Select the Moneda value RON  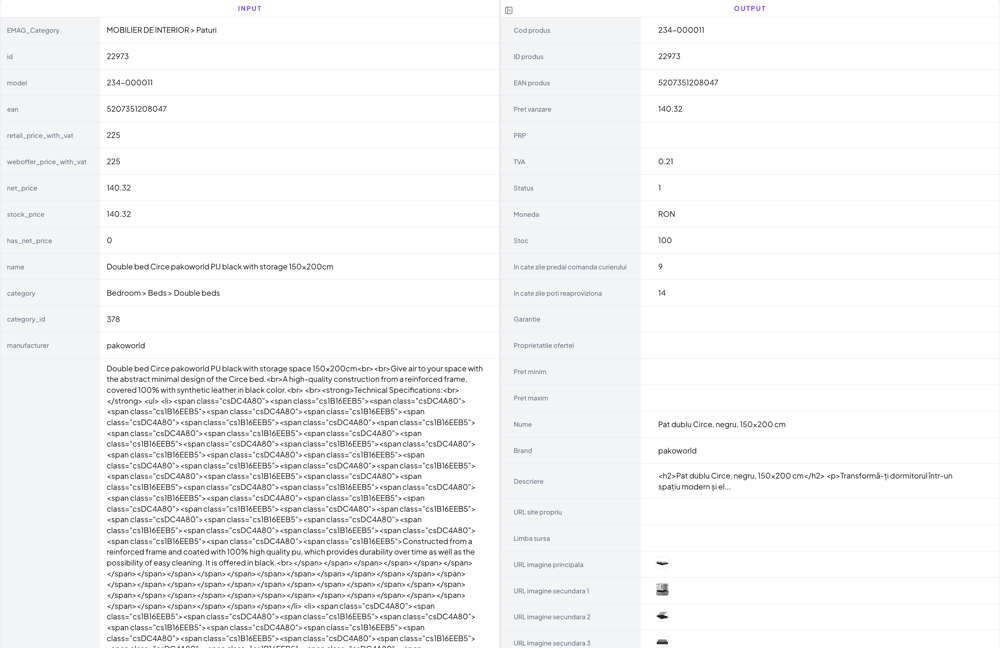(666, 214)
